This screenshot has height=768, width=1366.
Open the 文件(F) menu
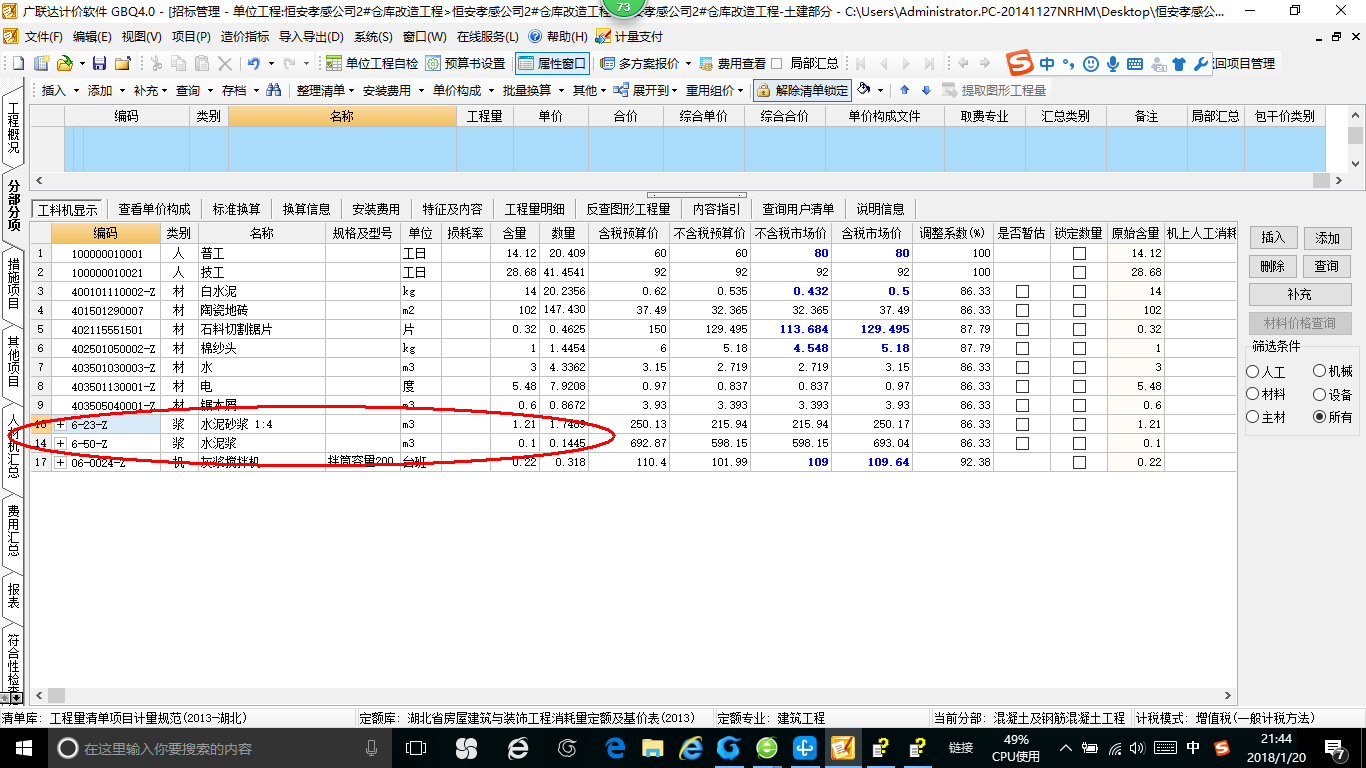pyautogui.click(x=43, y=36)
